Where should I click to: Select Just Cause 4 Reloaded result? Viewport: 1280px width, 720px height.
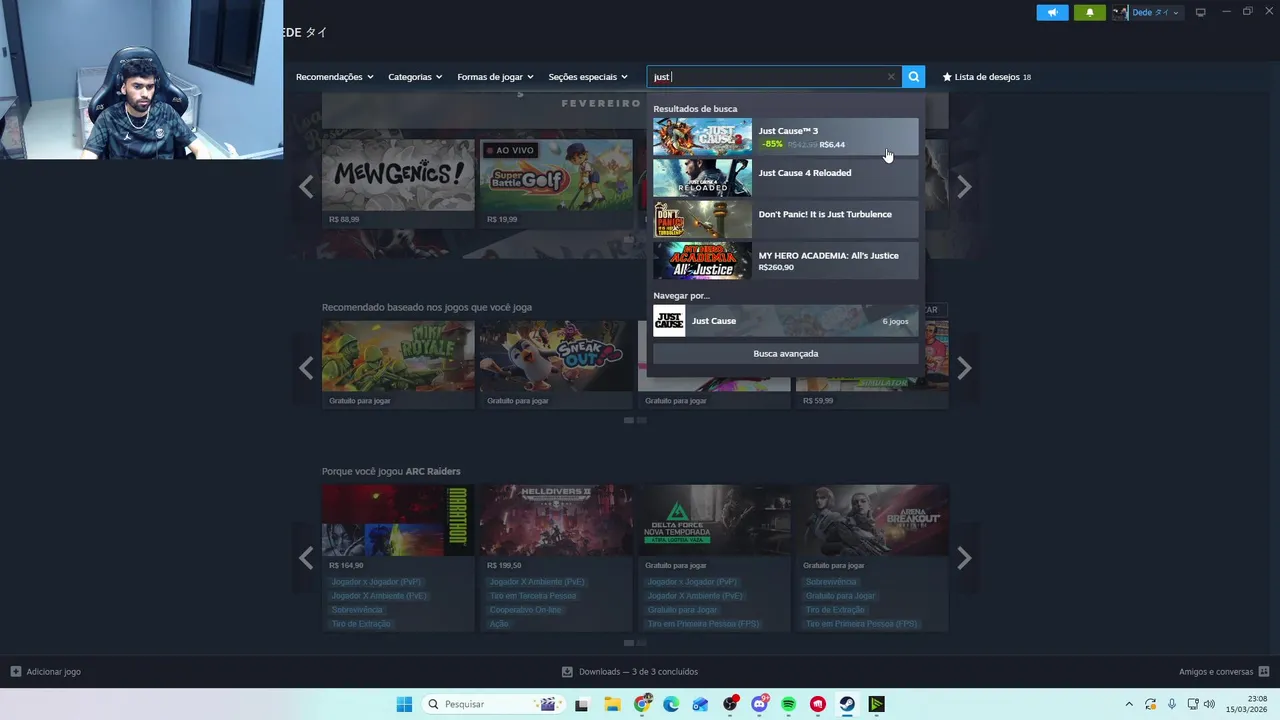click(785, 178)
